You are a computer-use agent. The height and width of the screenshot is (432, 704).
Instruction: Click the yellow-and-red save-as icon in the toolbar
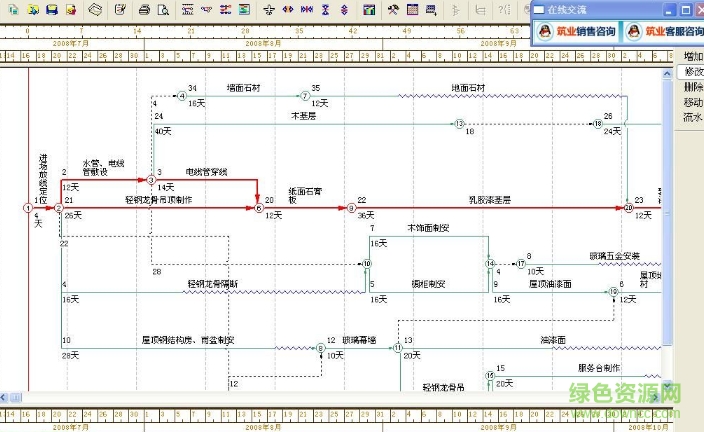(x=71, y=9)
